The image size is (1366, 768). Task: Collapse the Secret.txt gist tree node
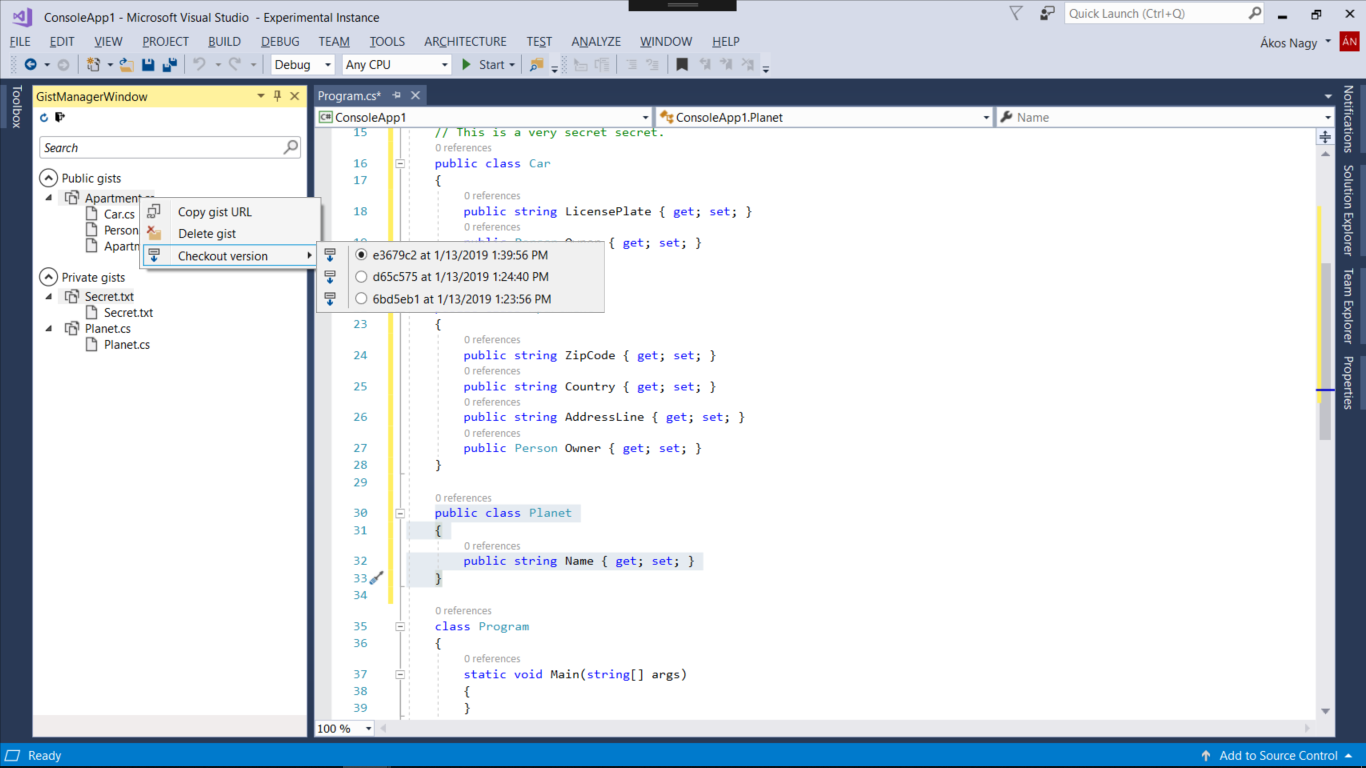pos(49,297)
